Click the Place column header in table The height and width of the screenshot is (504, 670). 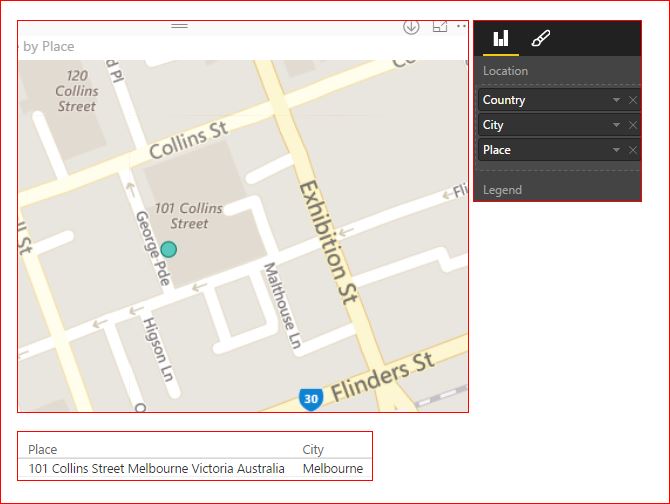[42, 449]
